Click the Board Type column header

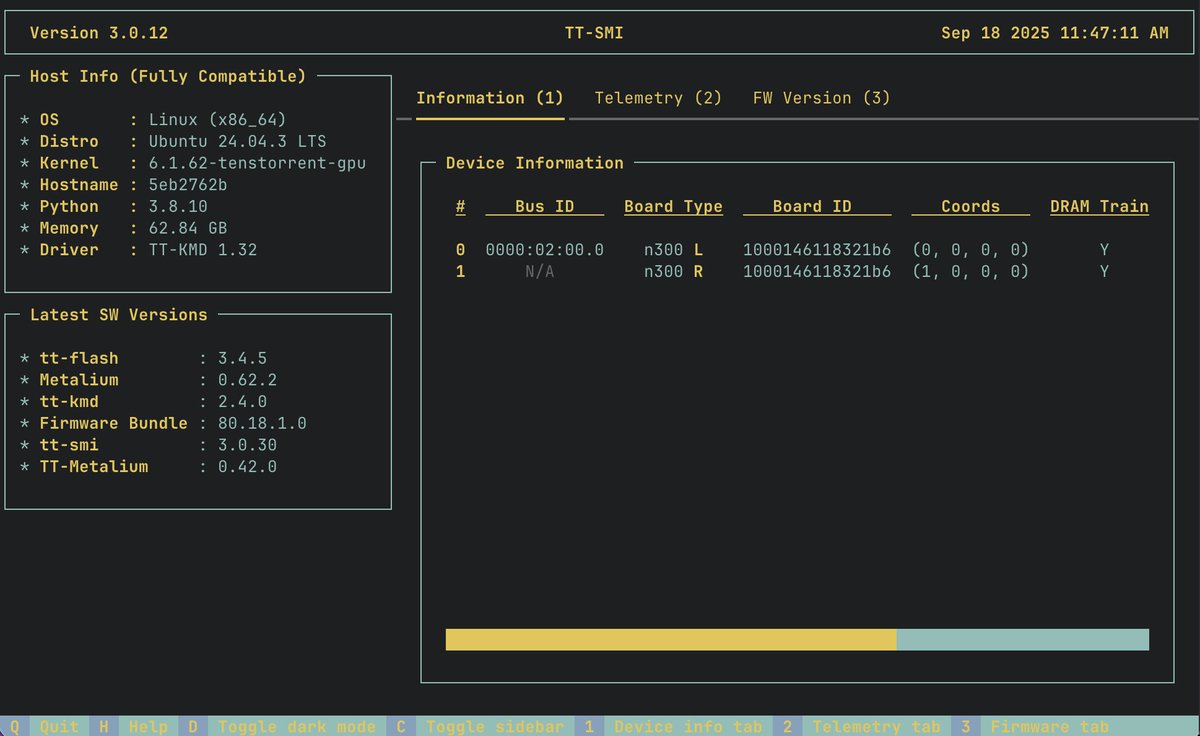pos(673,206)
